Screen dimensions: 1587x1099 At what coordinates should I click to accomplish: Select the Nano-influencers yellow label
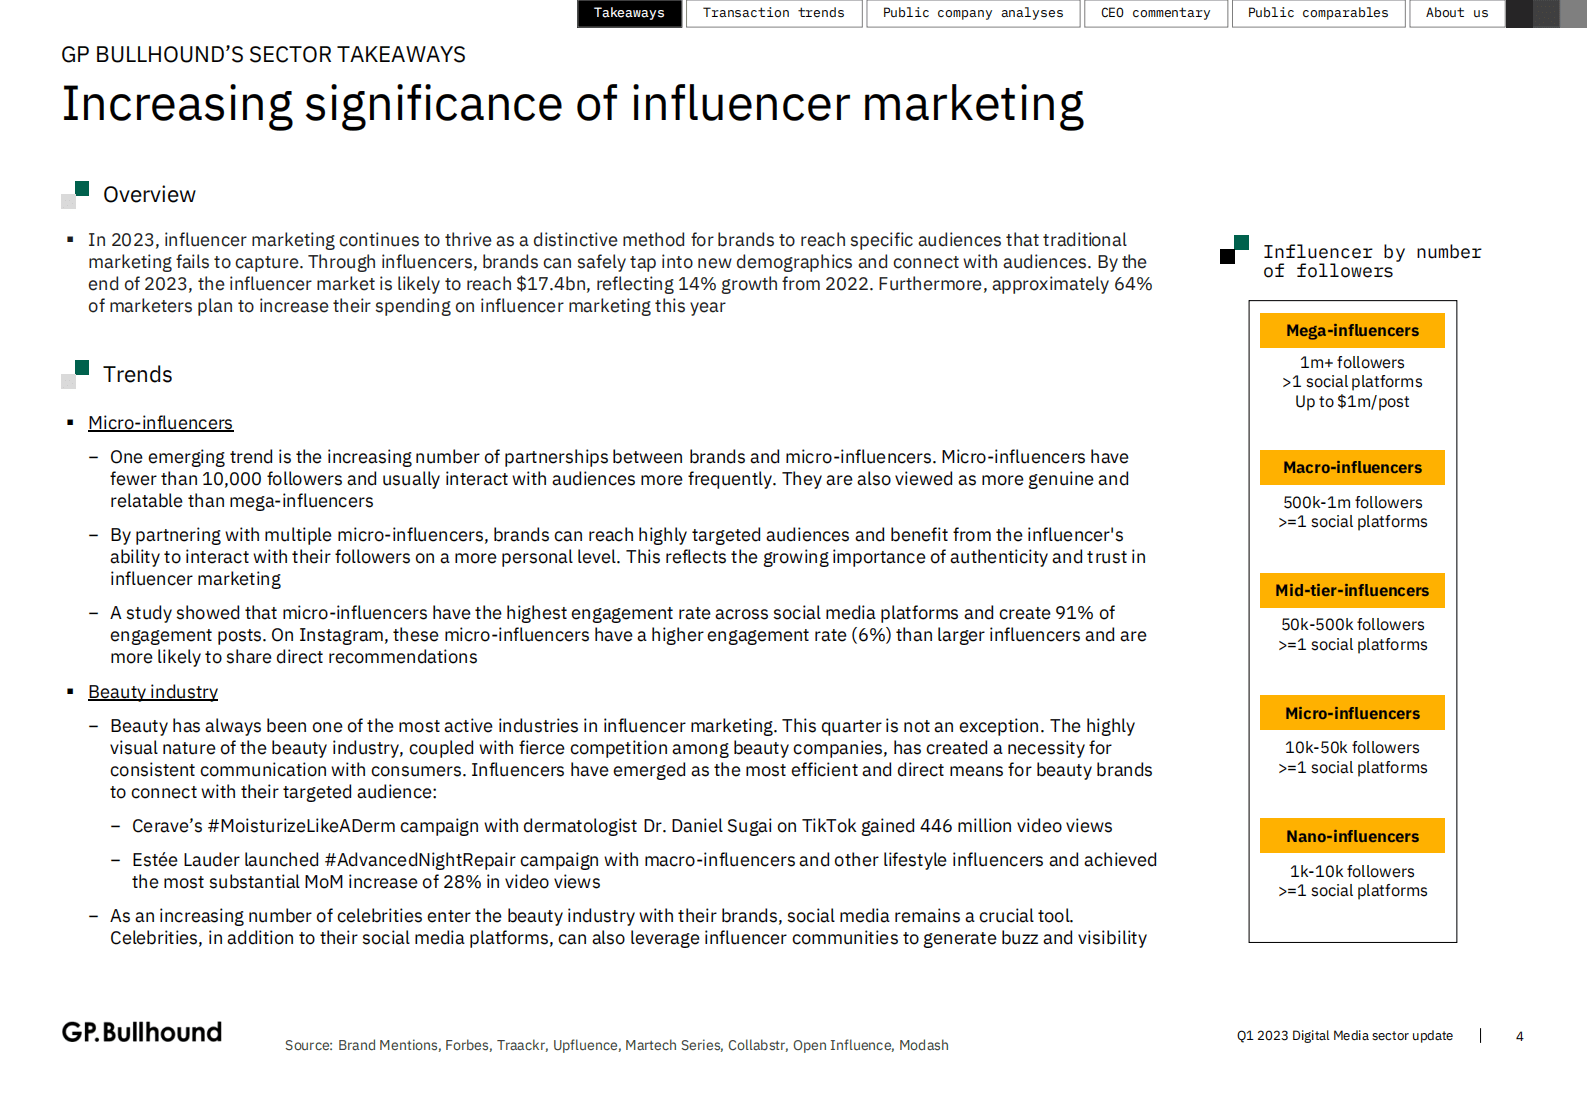1352,837
